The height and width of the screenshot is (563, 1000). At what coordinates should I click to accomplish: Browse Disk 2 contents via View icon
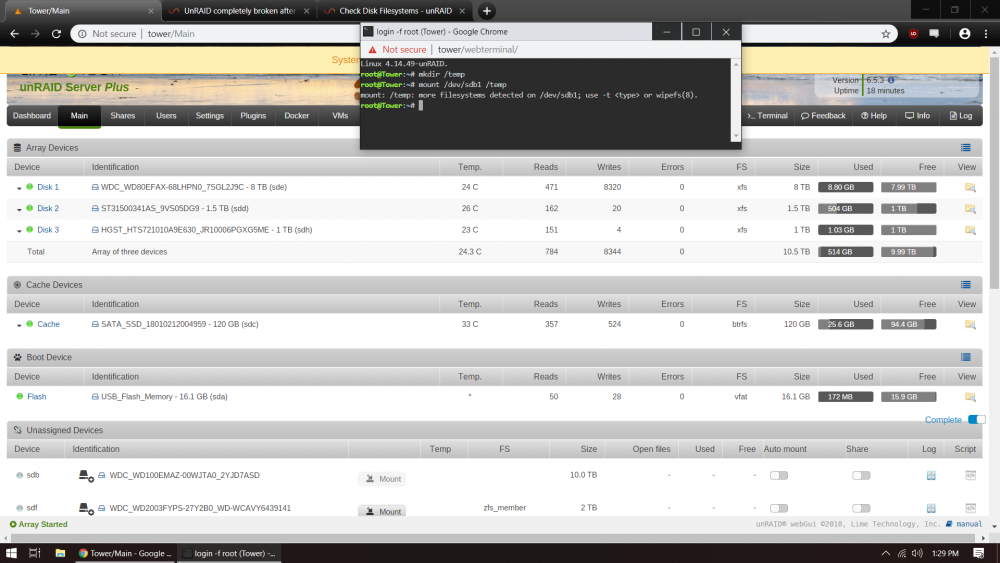pyautogui.click(x=970, y=208)
